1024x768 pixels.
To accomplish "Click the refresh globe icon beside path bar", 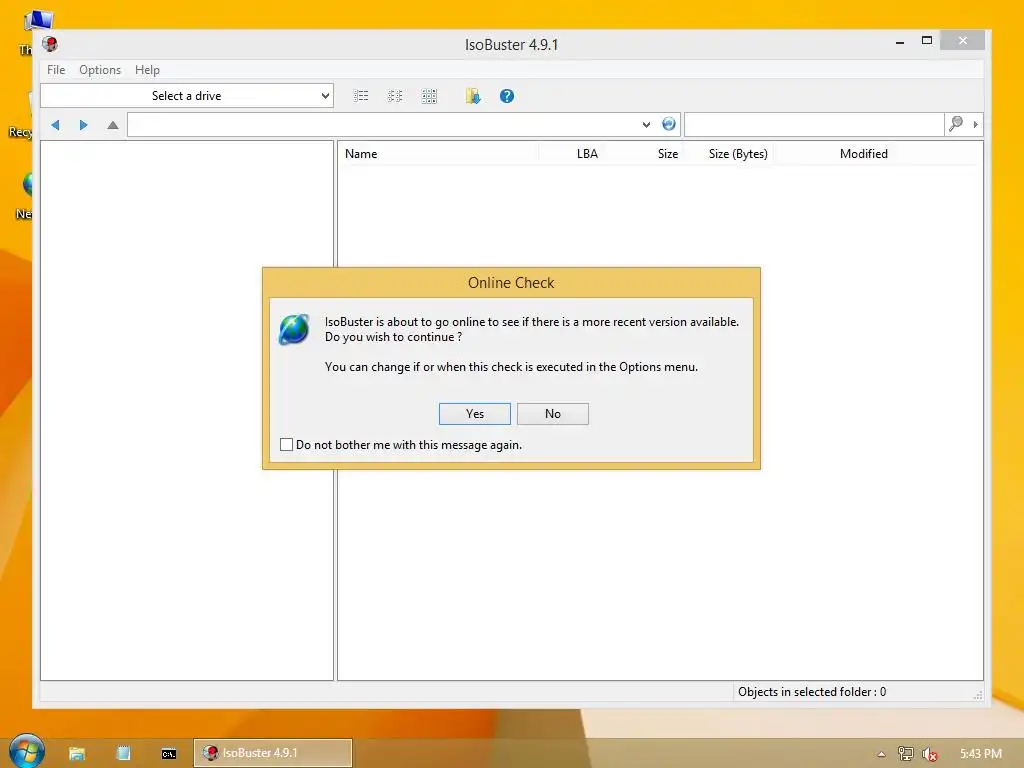I will pyautogui.click(x=669, y=124).
